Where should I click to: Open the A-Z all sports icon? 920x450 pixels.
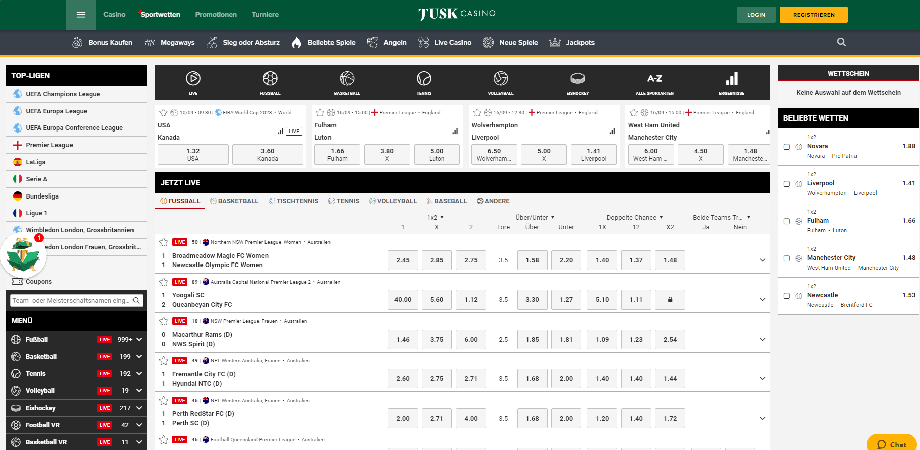(x=654, y=78)
